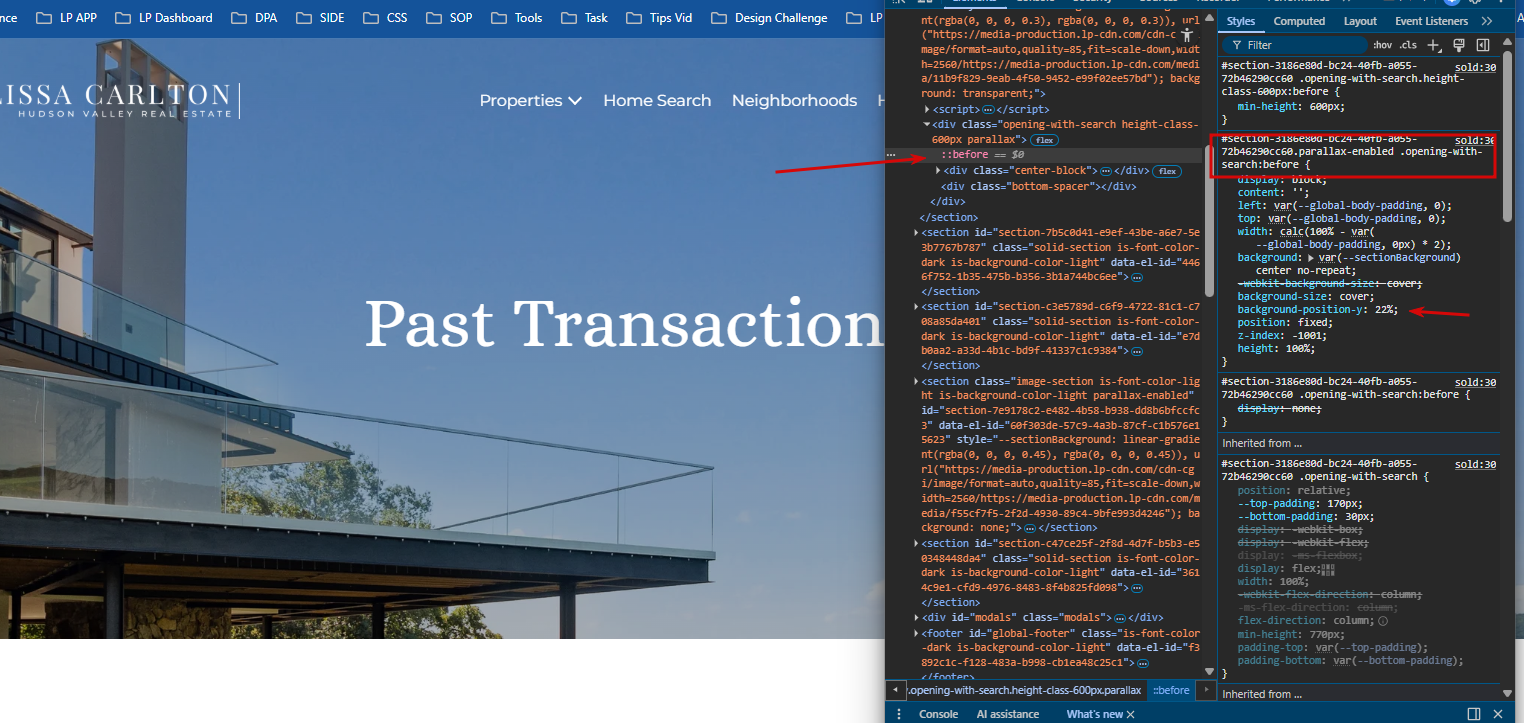The width and height of the screenshot is (1524, 723).
Task: Open the CSS bookmark folder
Action: tap(384, 17)
